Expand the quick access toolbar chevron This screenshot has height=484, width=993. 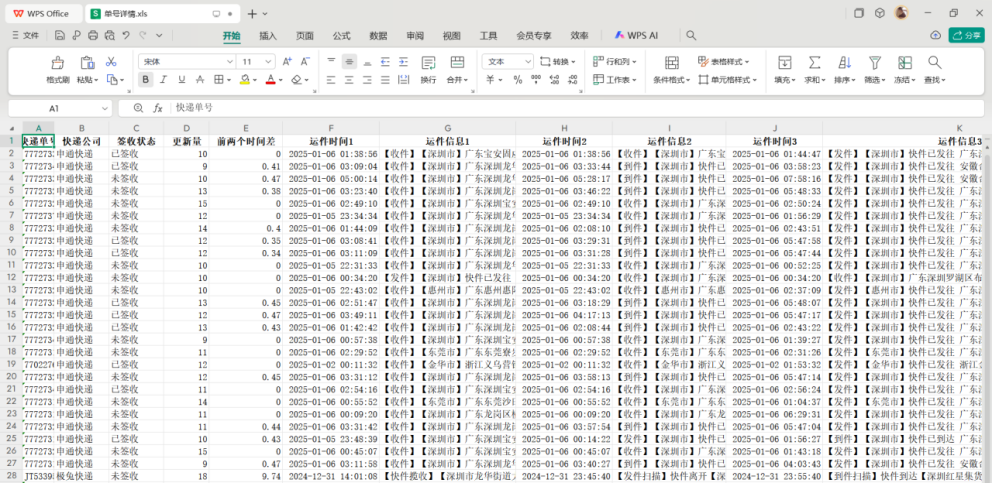pyautogui.click(x=159, y=35)
